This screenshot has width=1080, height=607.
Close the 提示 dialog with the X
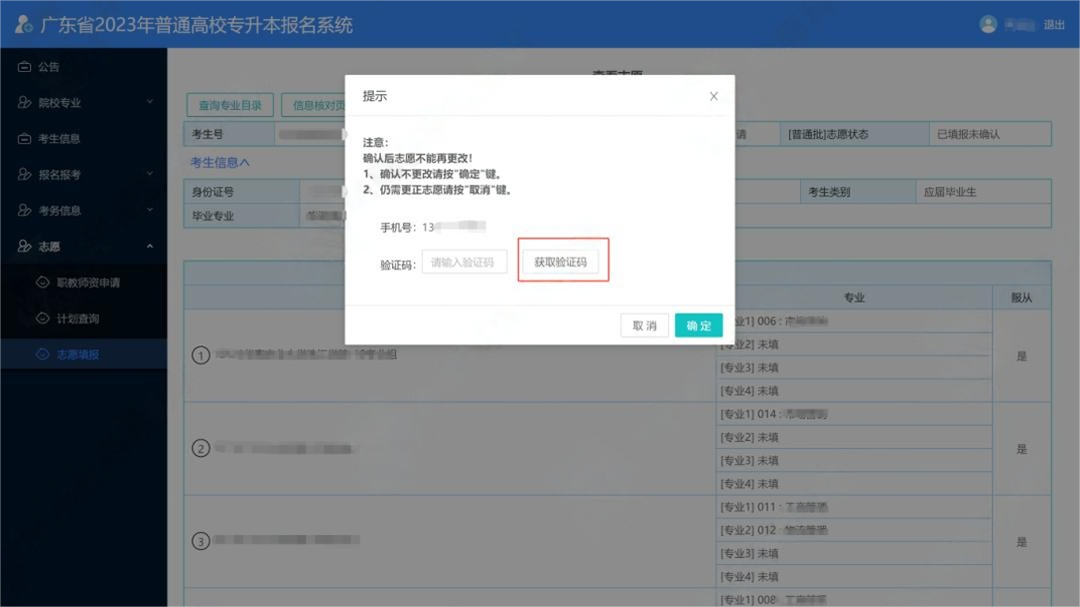point(713,95)
